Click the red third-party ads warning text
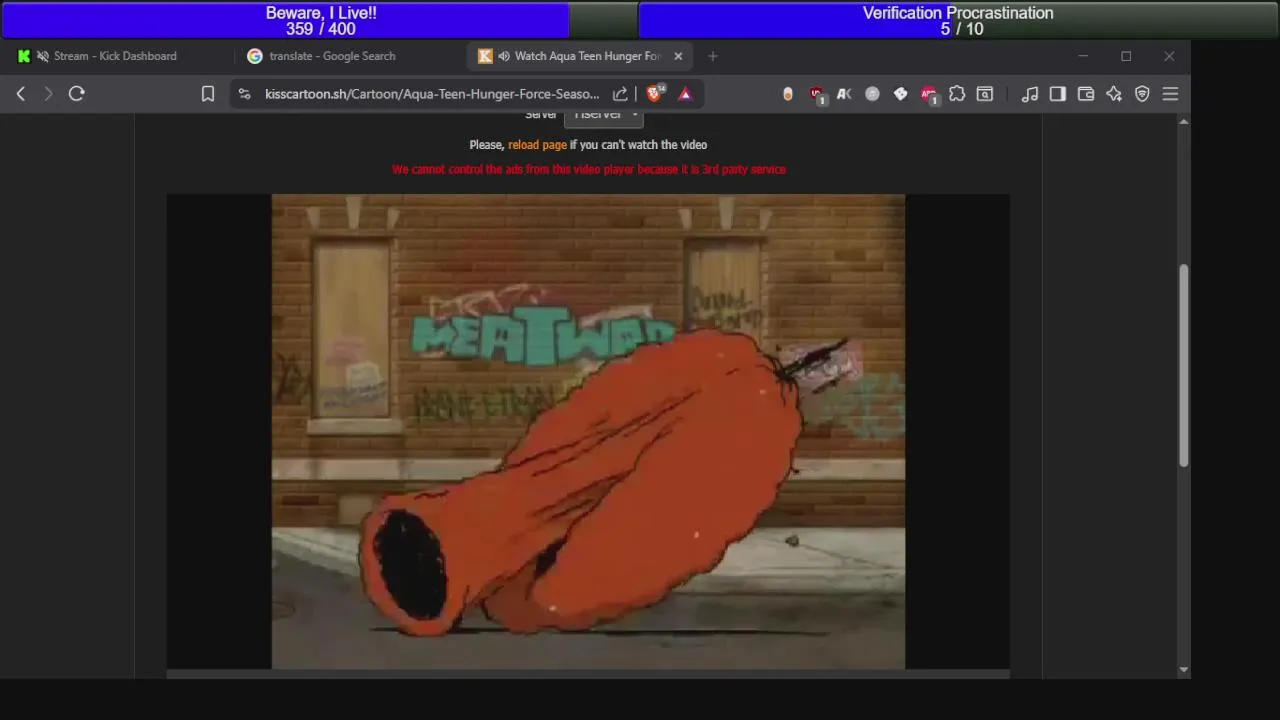Image resolution: width=1280 pixels, height=720 pixels. pos(589,170)
